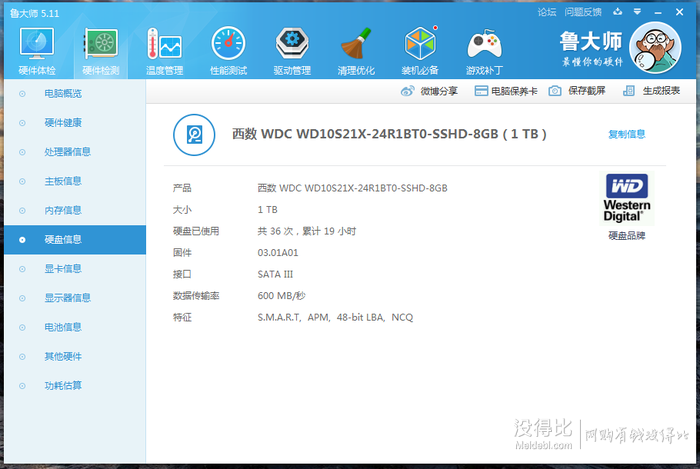The image size is (700, 469).
Task: Click the 电脑保养卡 card icon
Action: [x=481, y=91]
